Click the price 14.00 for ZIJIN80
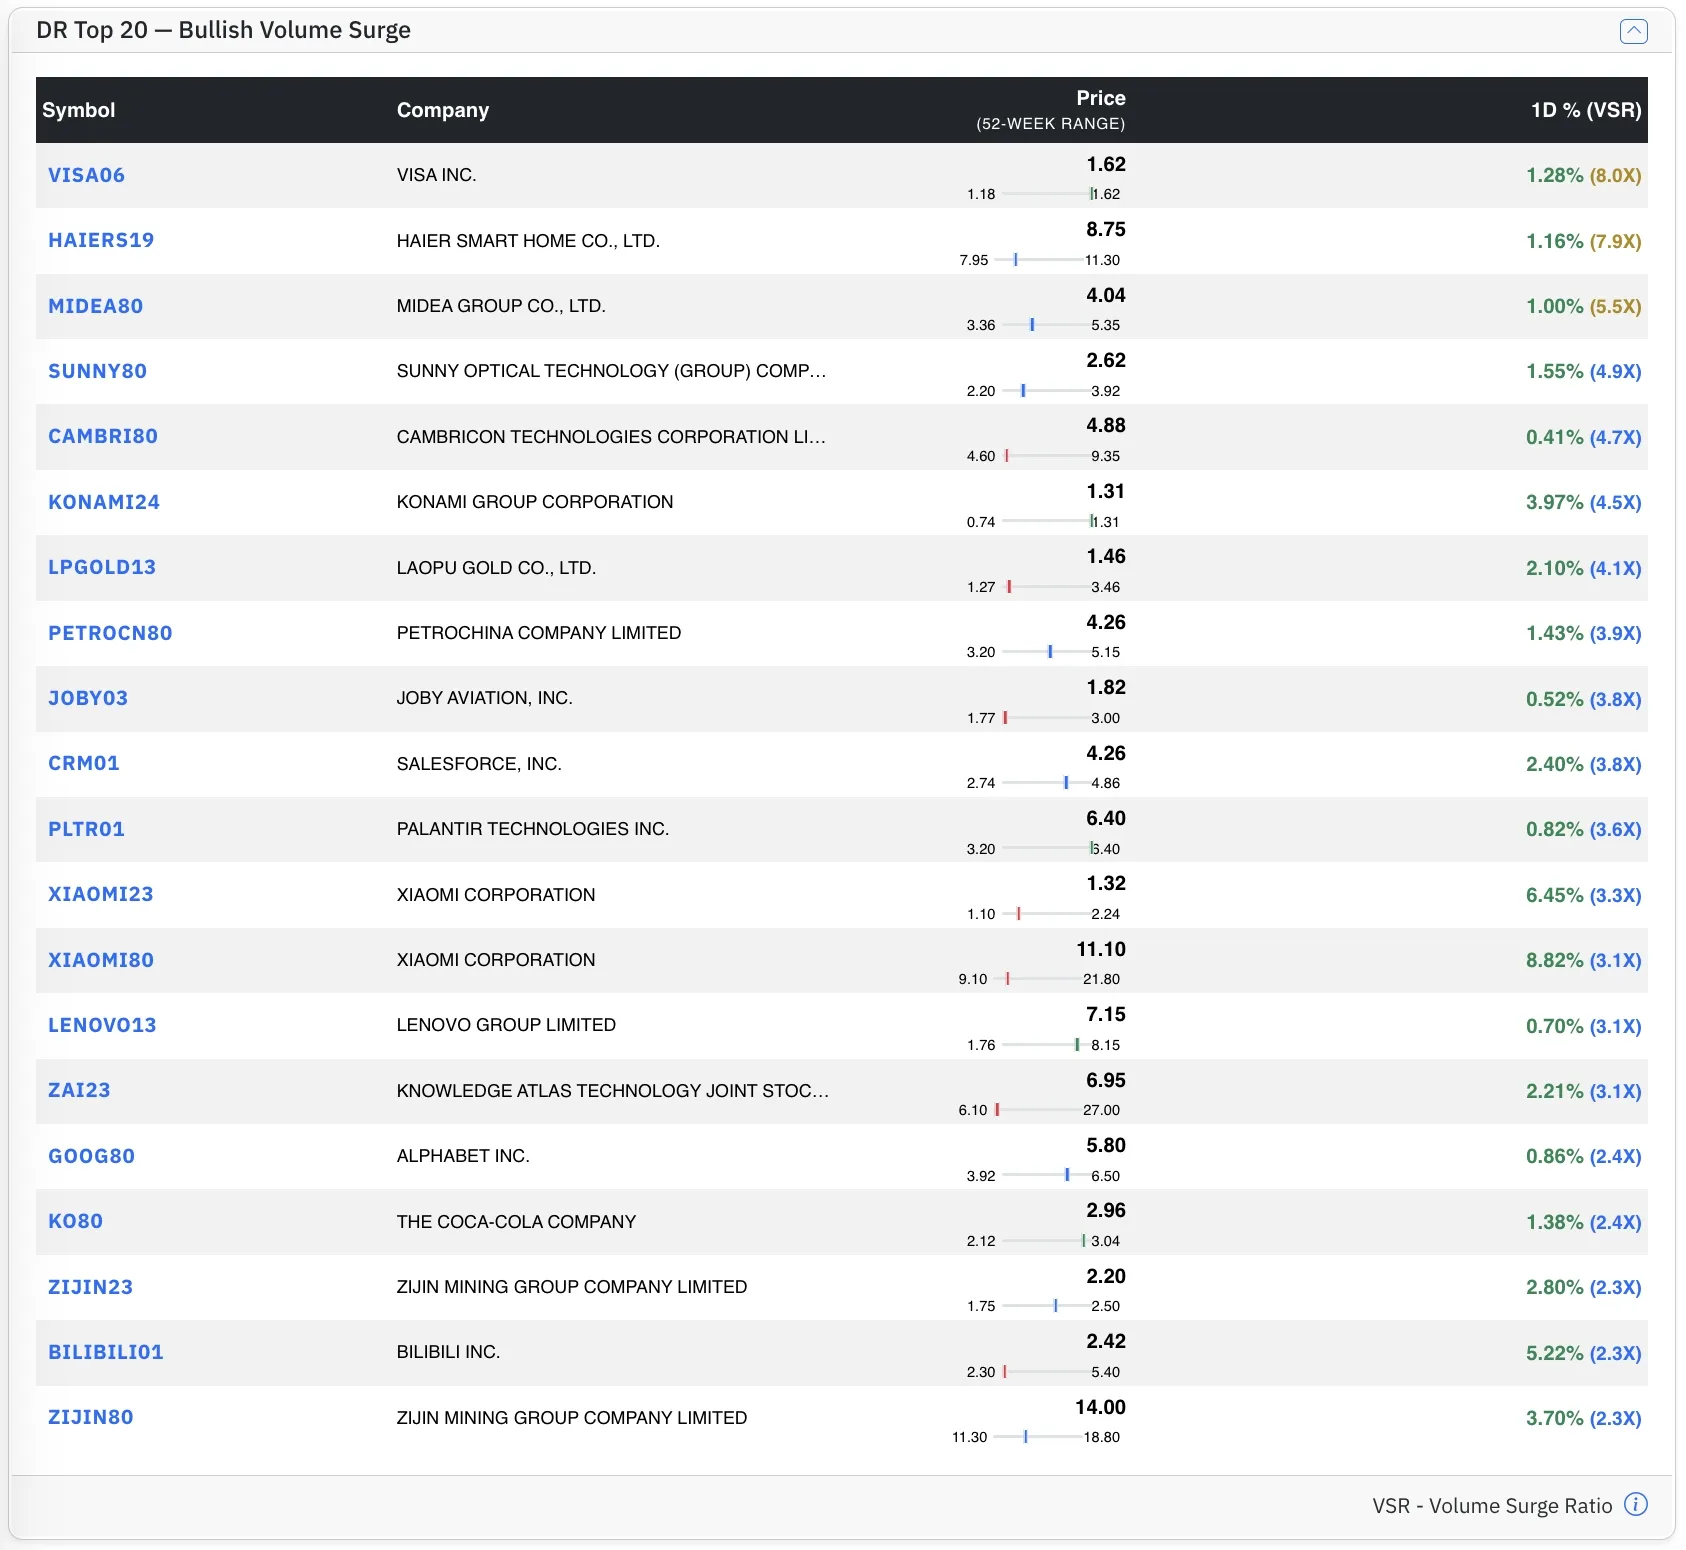 click(1101, 1407)
